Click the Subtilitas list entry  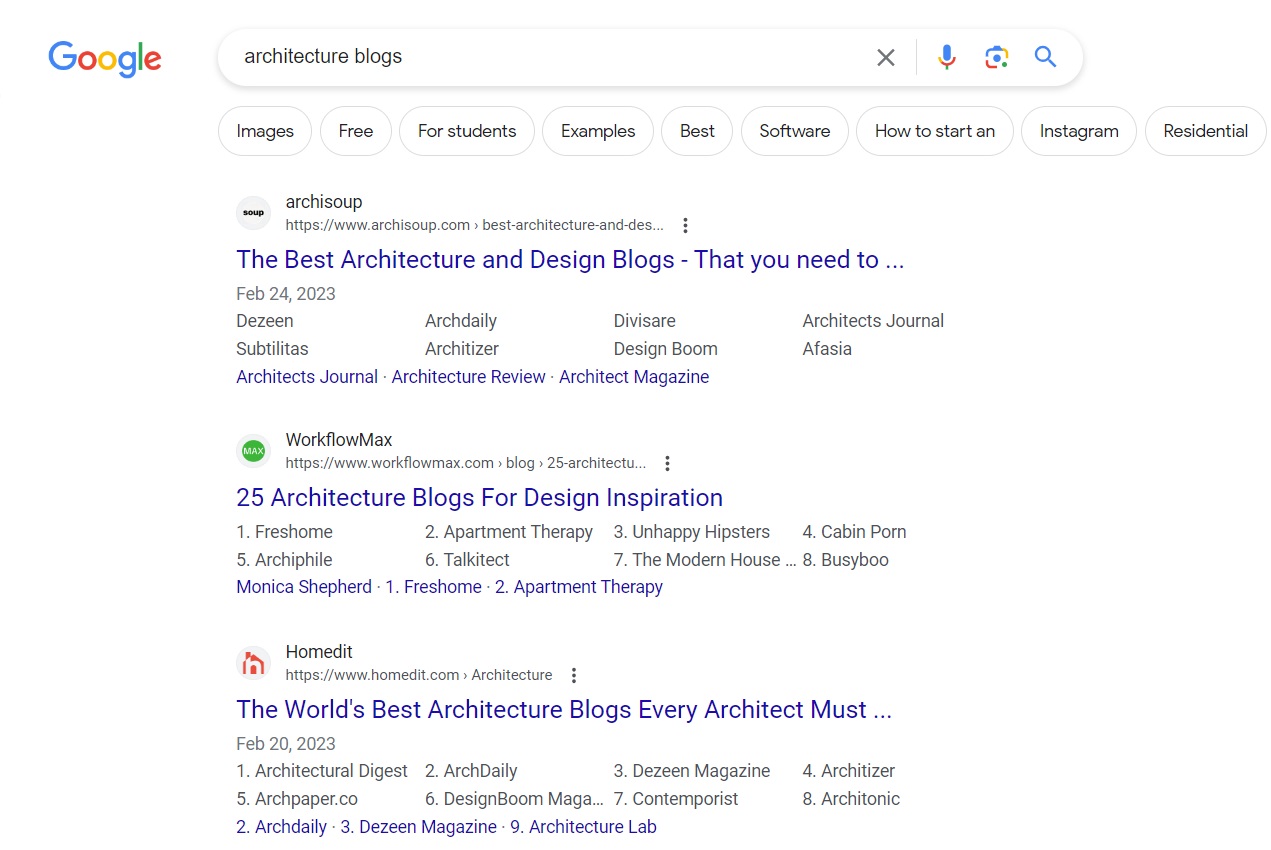[x=272, y=349]
